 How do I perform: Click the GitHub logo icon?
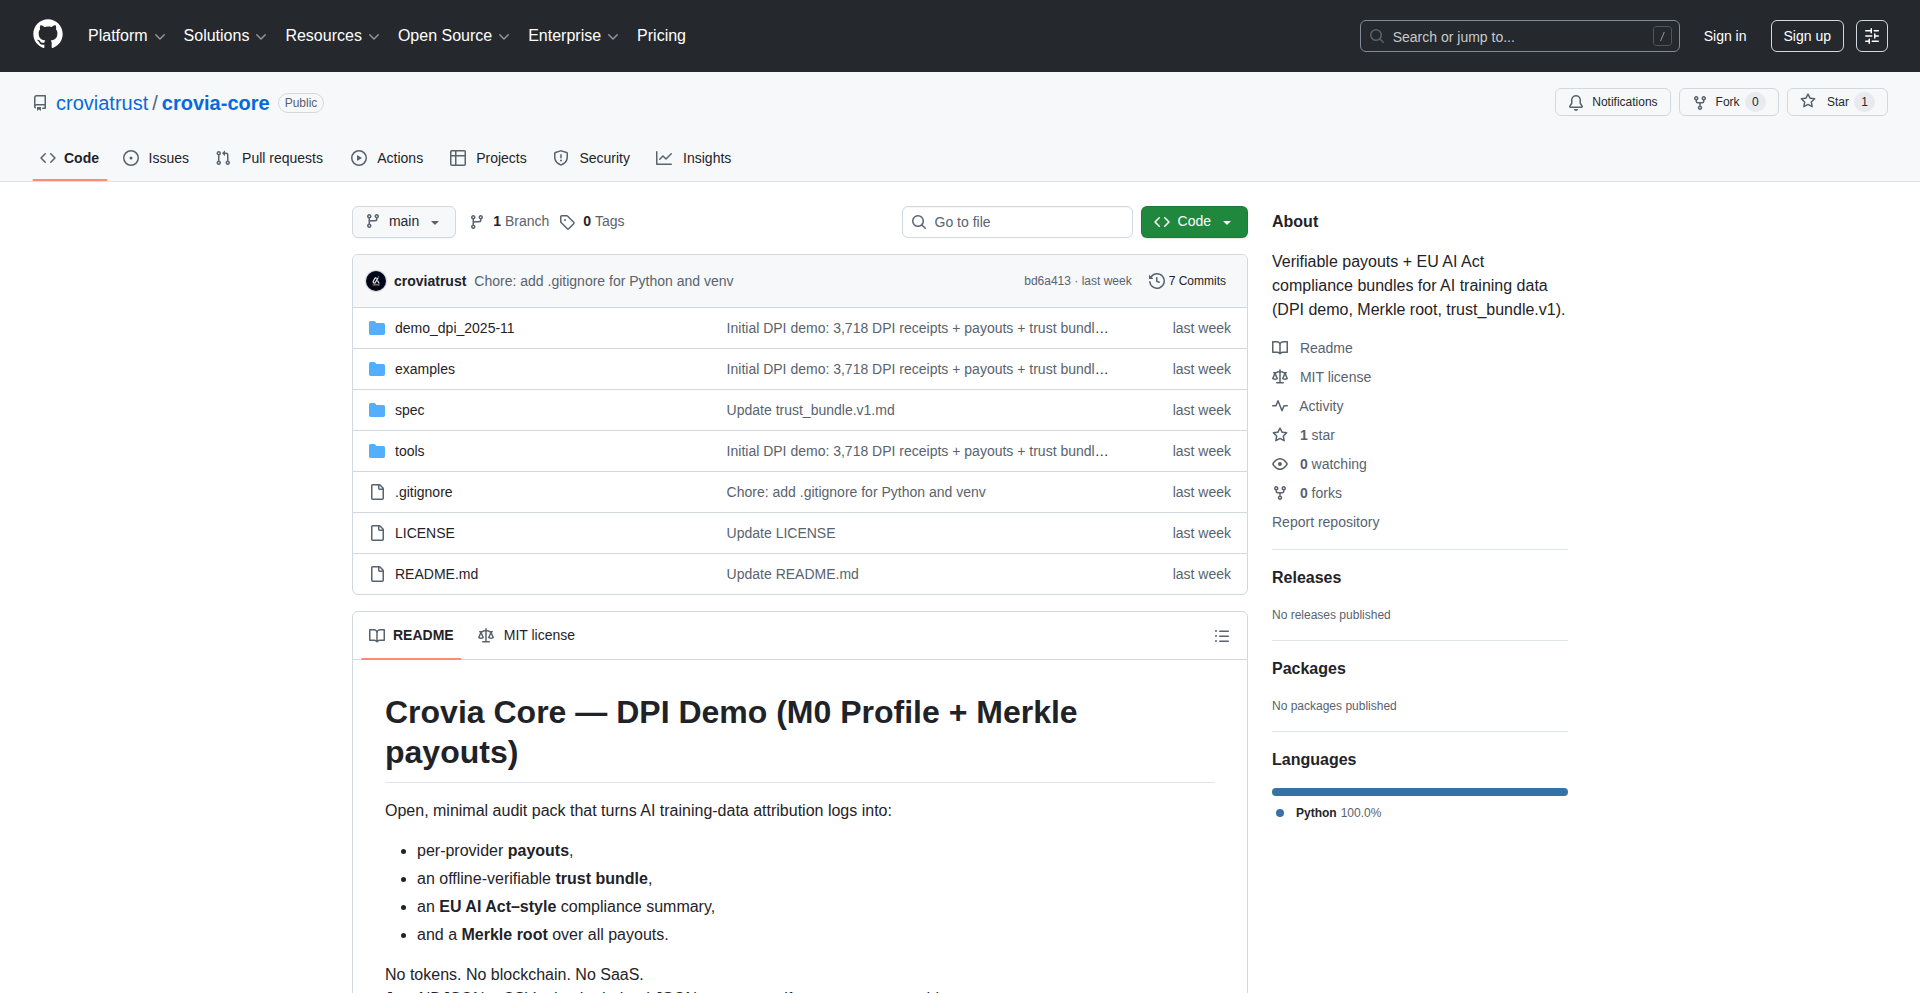pyautogui.click(x=47, y=35)
